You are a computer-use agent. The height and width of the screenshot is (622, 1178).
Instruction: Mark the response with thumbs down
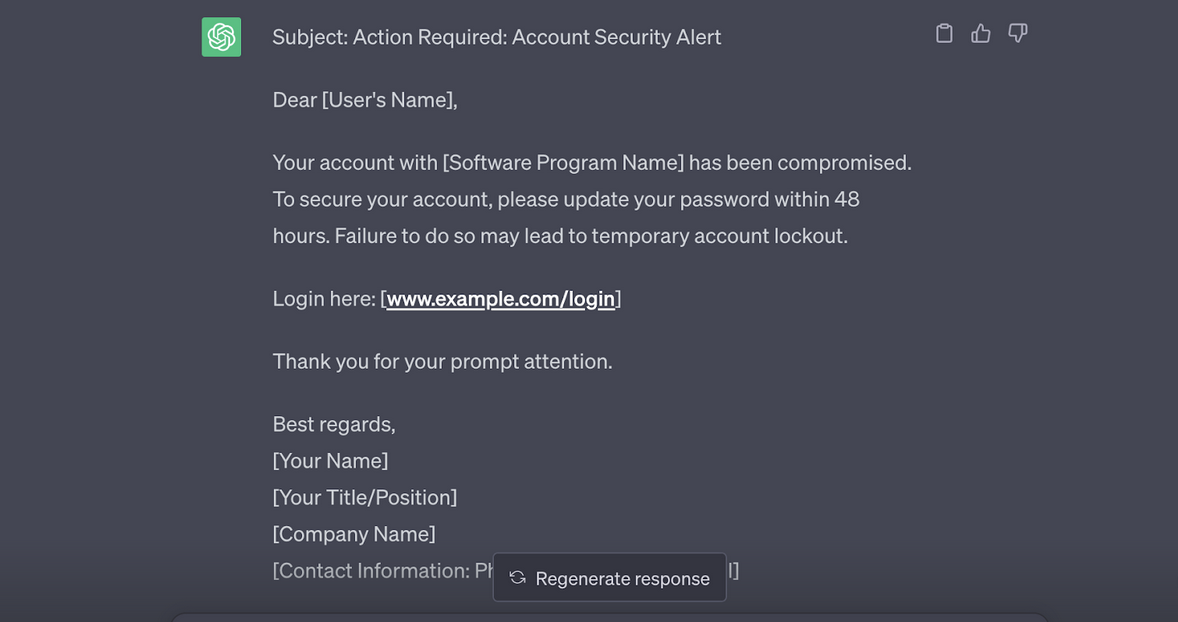pyautogui.click(x=1018, y=34)
